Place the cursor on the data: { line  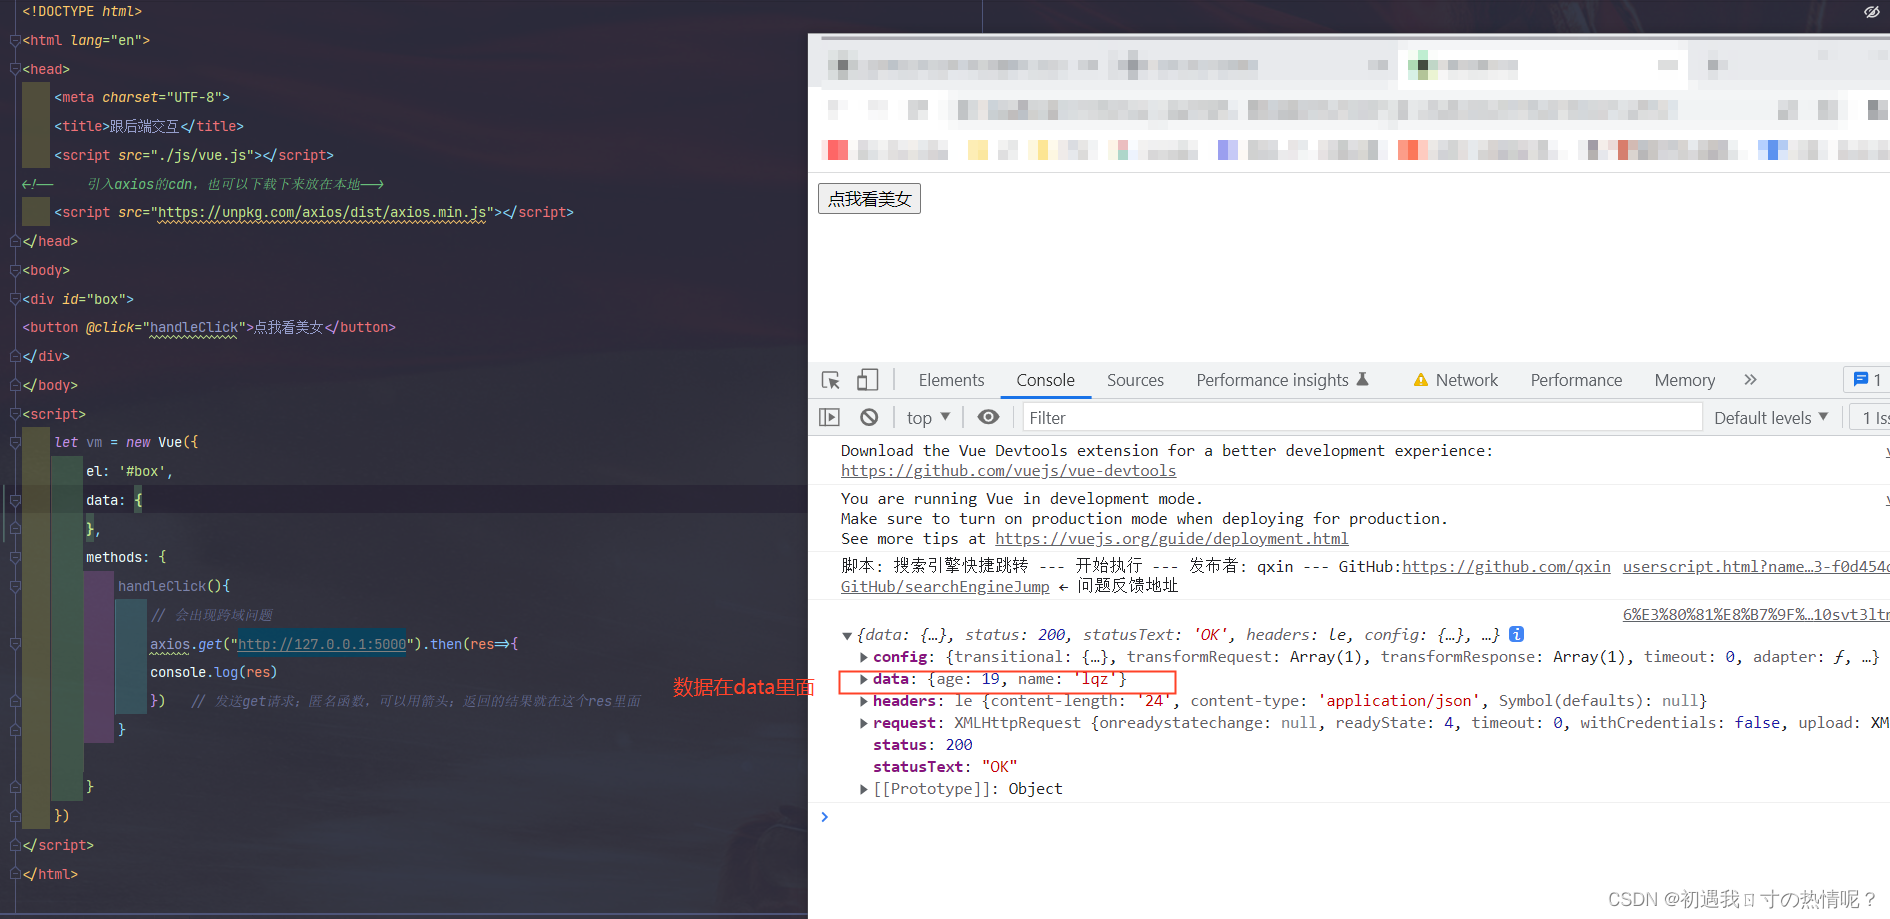pyautogui.click(x=114, y=500)
